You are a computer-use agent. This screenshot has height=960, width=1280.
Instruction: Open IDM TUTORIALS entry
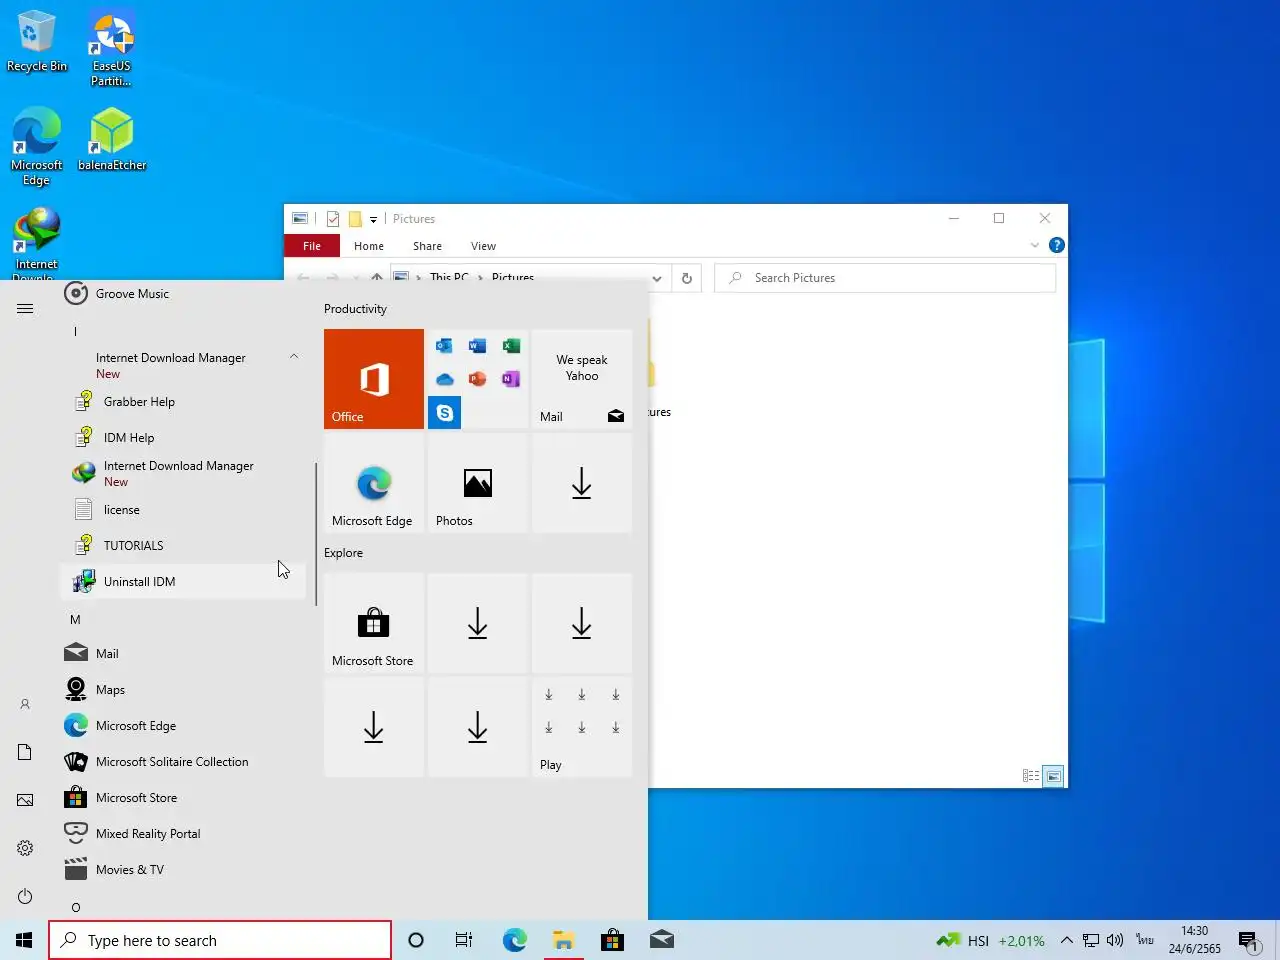(183, 545)
